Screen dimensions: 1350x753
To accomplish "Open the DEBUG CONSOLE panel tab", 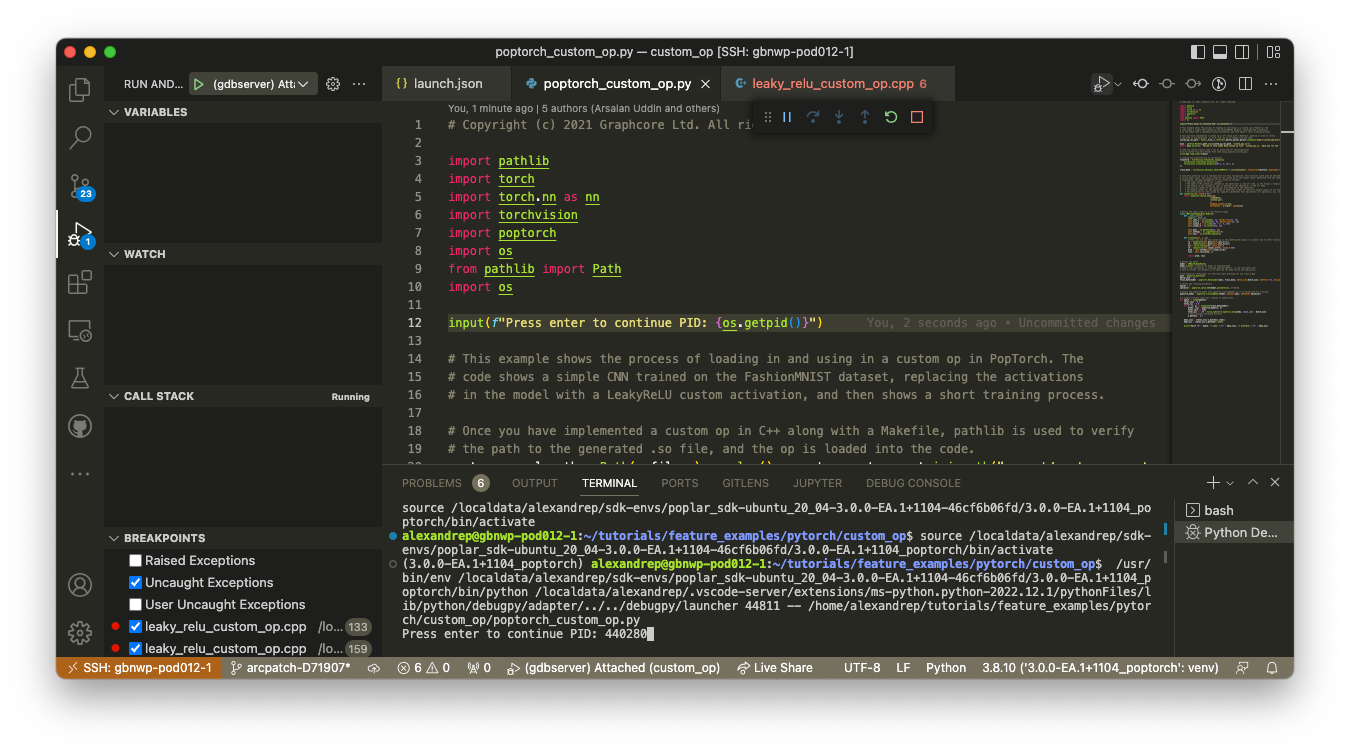I will coord(913,483).
